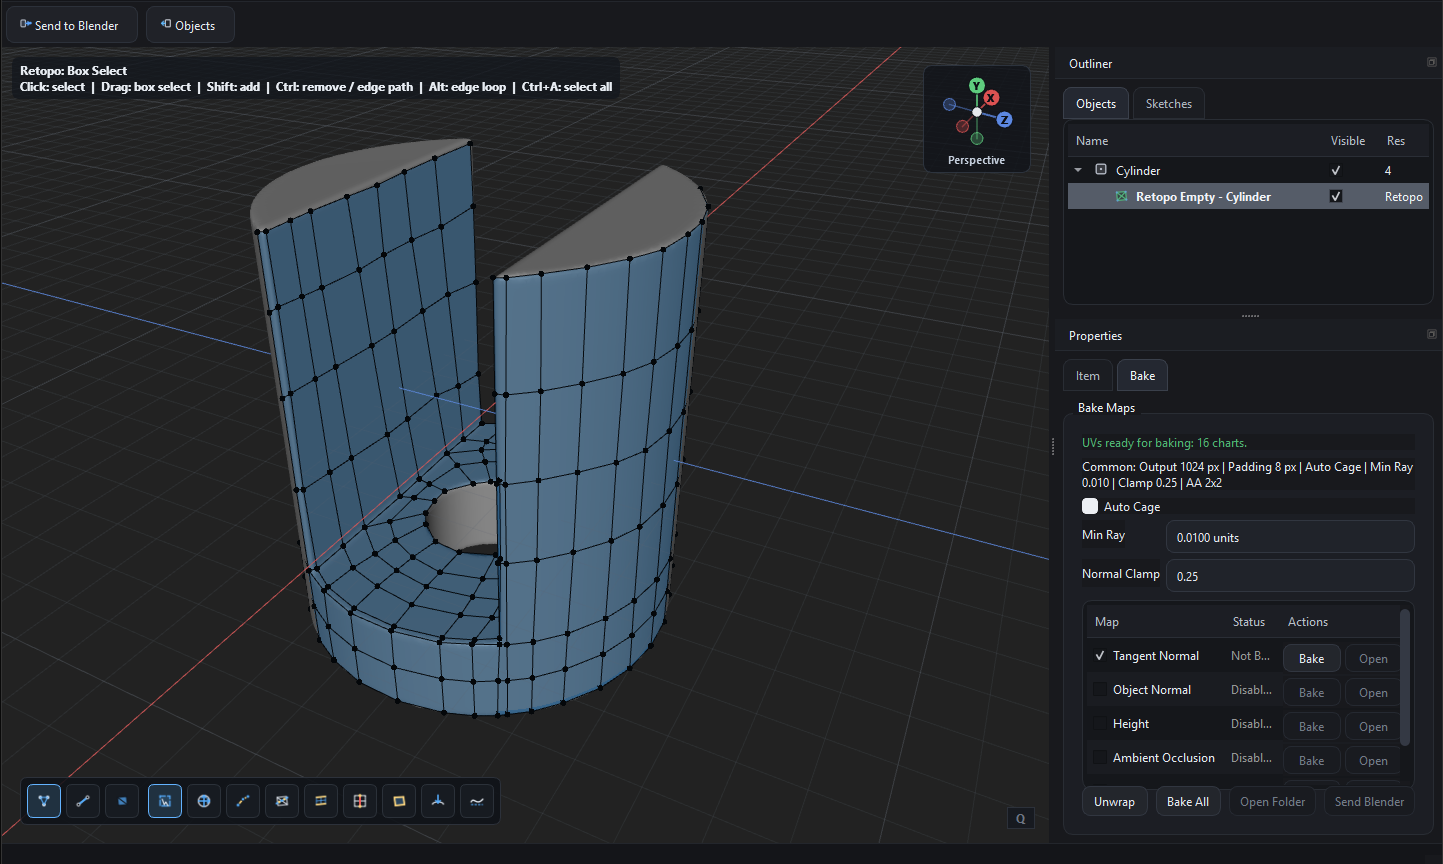Viewport: 1443px width, 864px height.
Task: Toggle Cylinder visibility checkmark
Action: [1335, 170]
